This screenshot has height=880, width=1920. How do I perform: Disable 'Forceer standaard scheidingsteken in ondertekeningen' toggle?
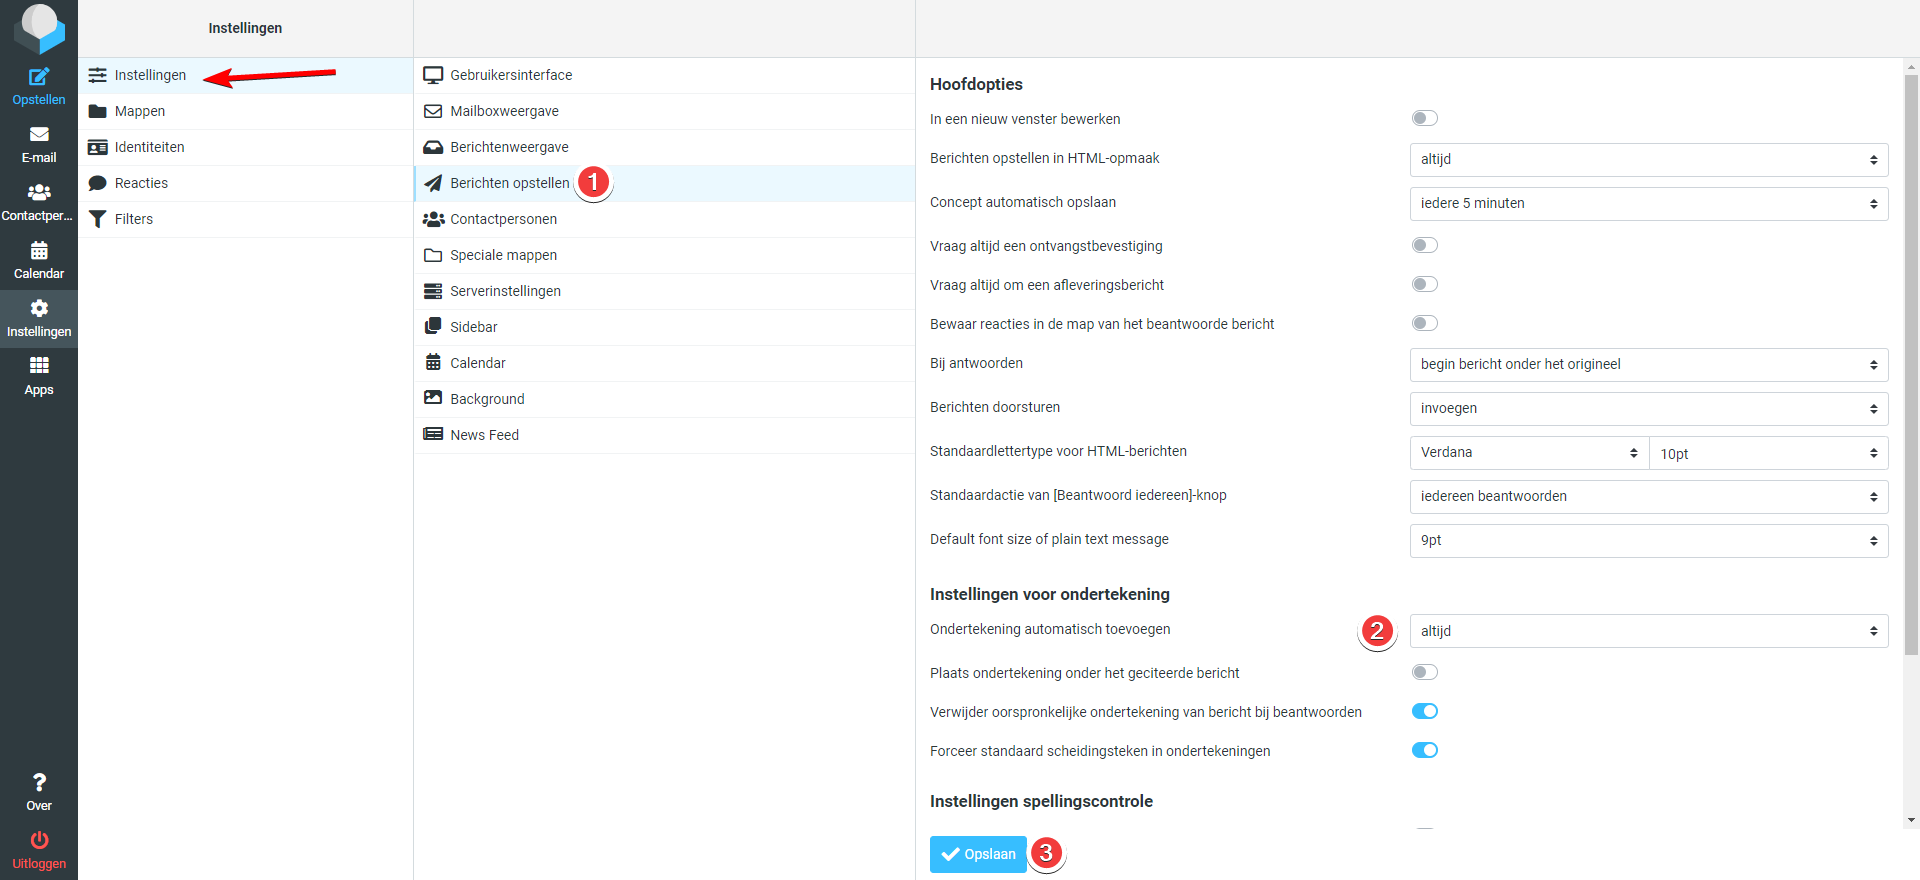[x=1424, y=751]
